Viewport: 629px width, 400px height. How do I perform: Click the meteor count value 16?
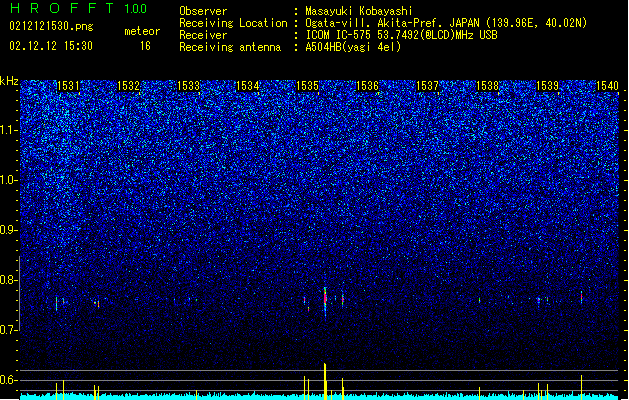145,46
